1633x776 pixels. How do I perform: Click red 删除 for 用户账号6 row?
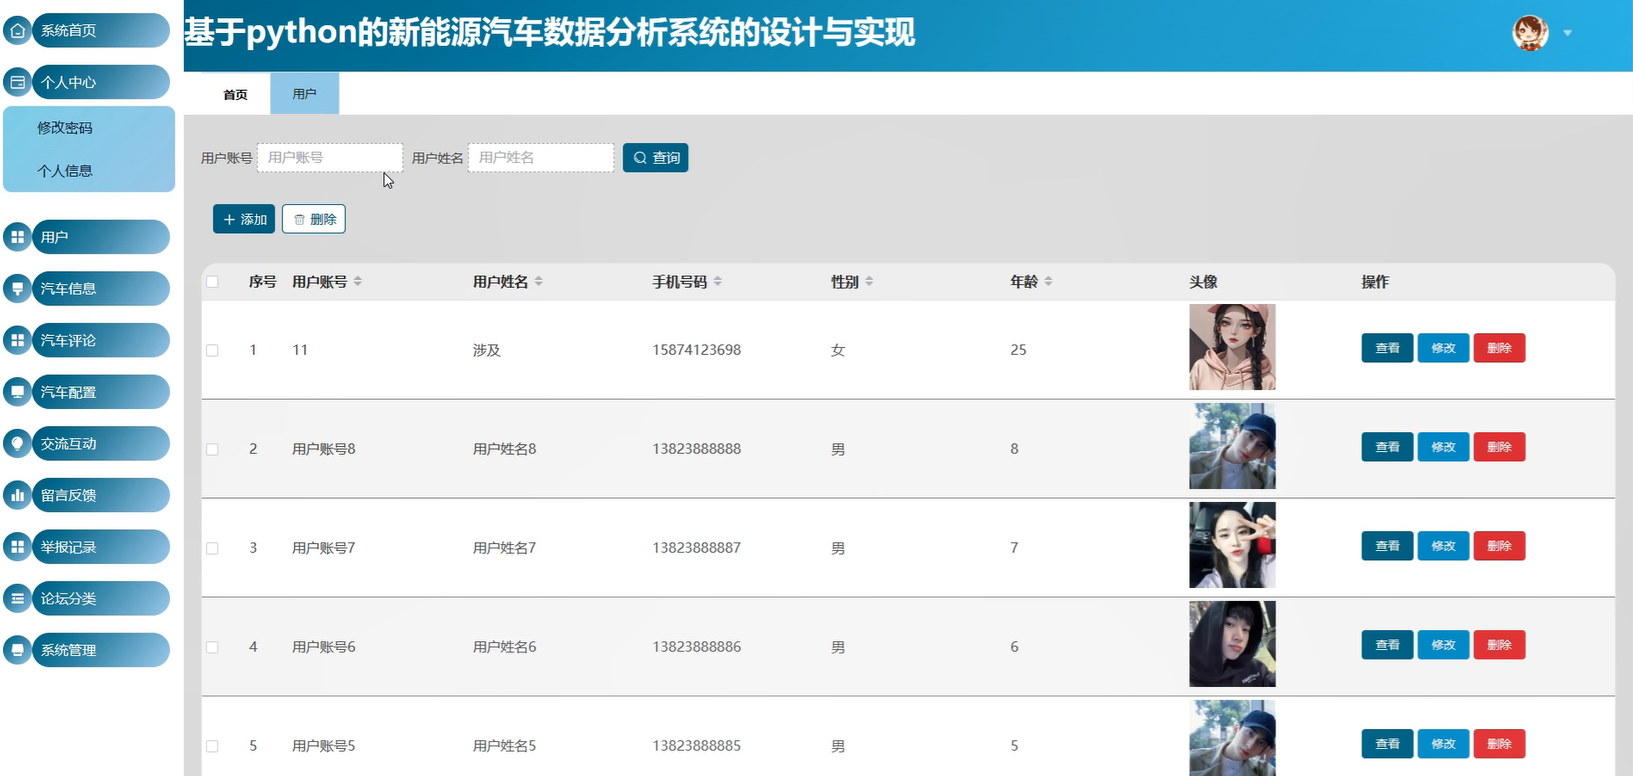1499,645
